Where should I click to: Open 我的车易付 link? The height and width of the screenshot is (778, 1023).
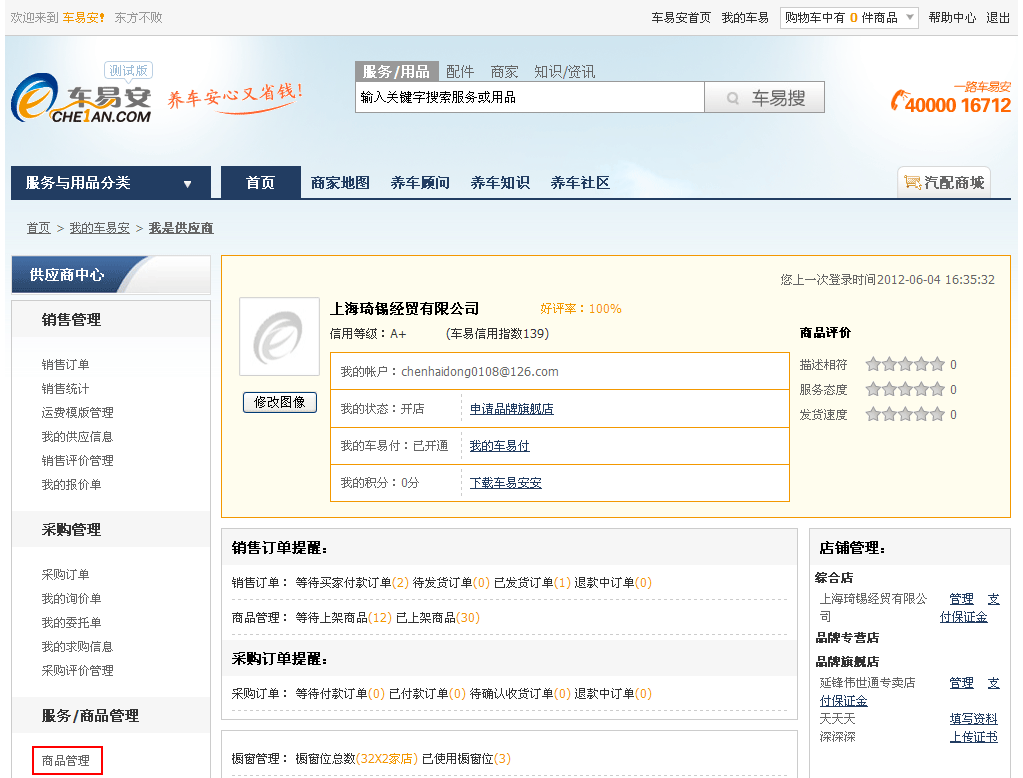(500, 446)
